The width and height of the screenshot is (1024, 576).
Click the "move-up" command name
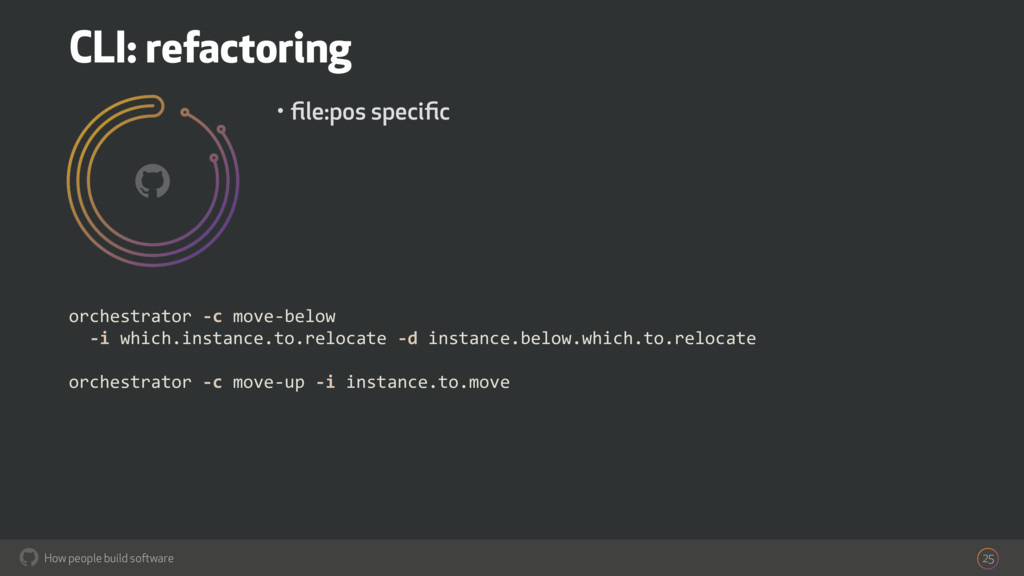pos(268,382)
